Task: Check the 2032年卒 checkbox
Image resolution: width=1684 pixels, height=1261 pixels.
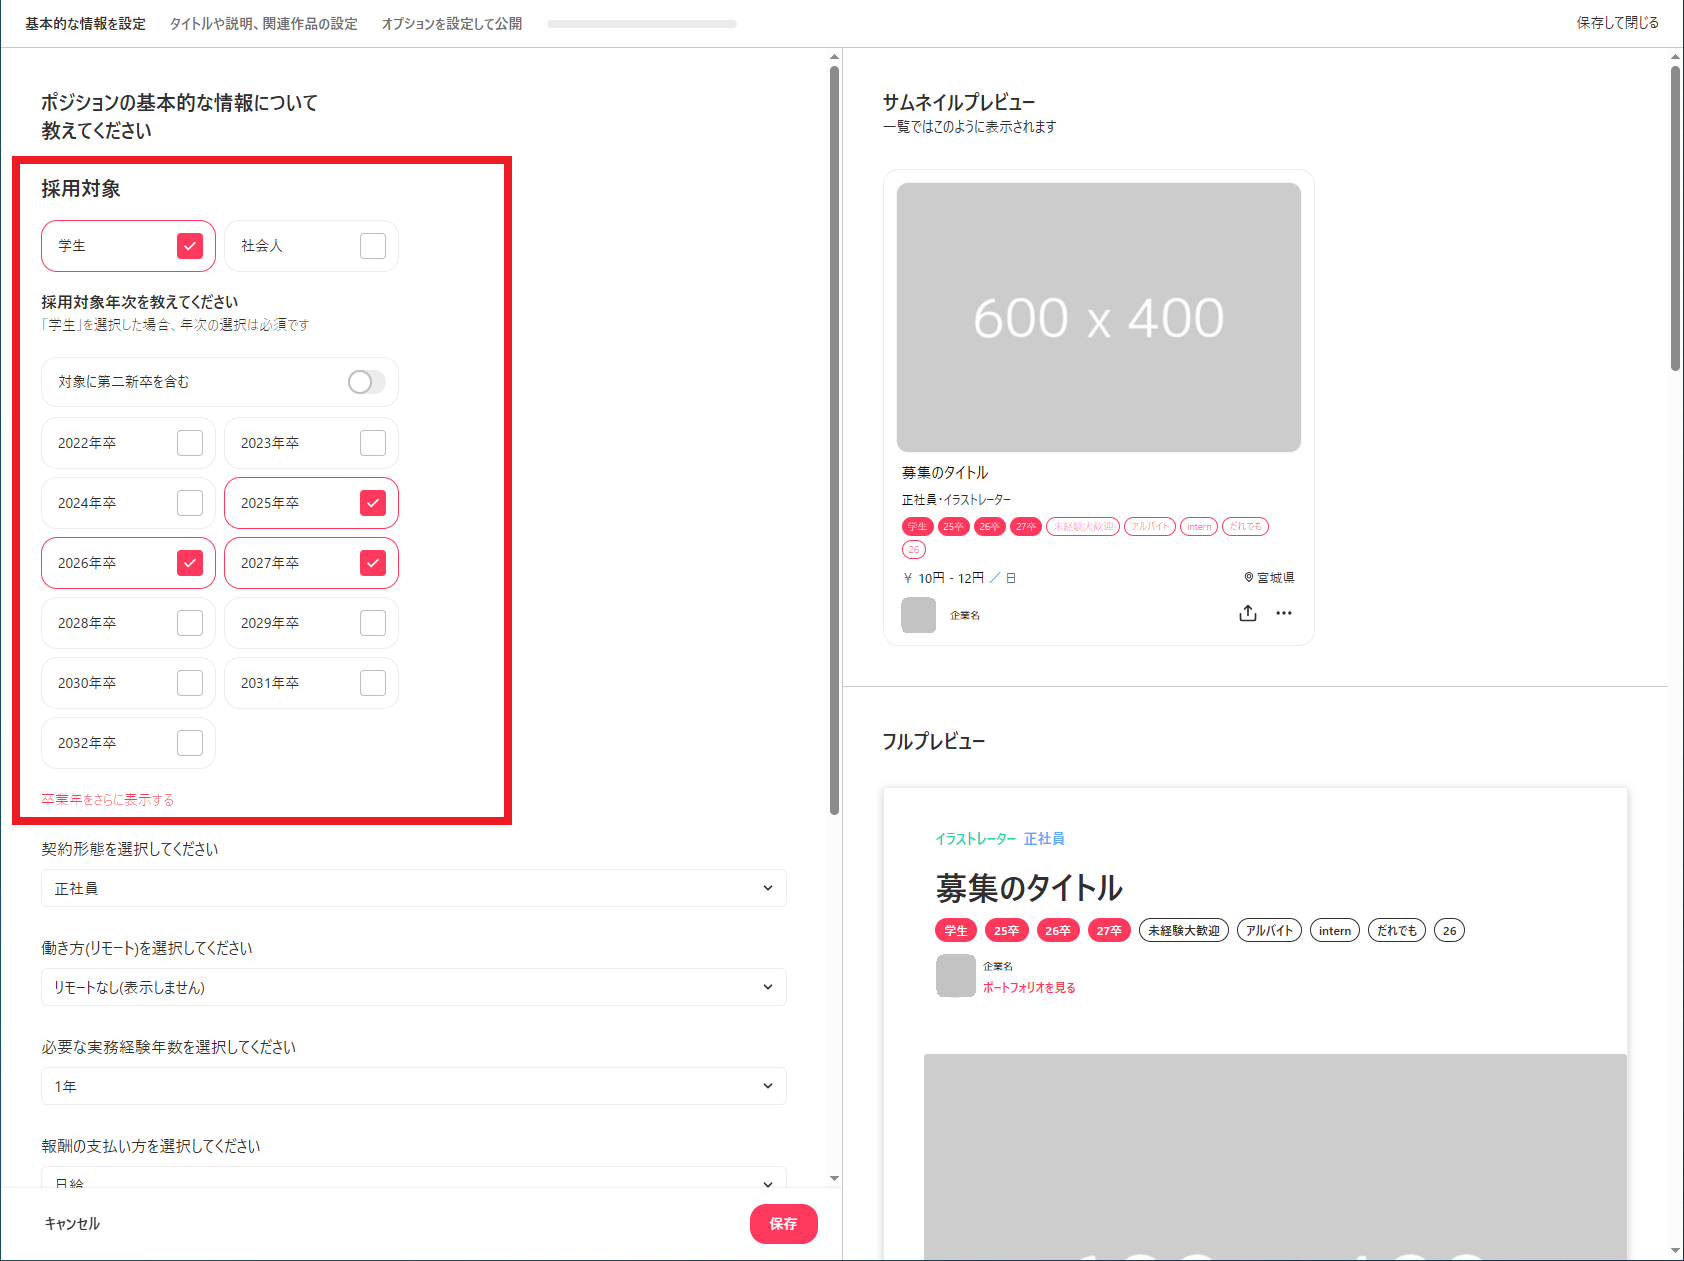Action: (x=189, y=742)
